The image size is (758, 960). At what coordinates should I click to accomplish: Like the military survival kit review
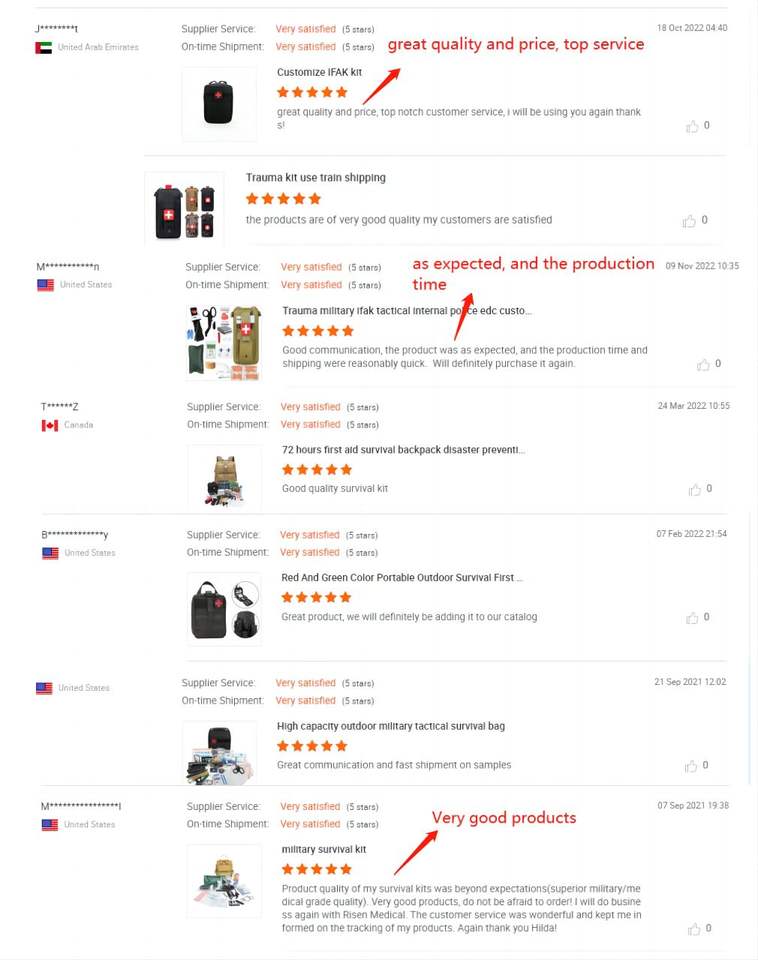coord(694,929)
